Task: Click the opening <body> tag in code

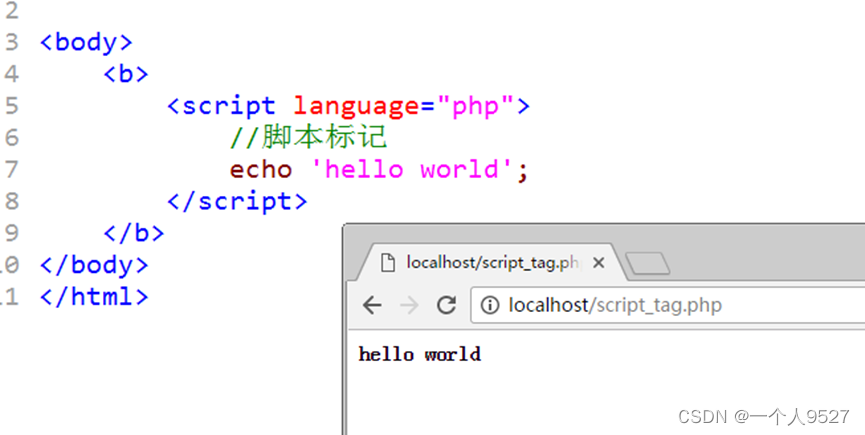Action: 86,42
